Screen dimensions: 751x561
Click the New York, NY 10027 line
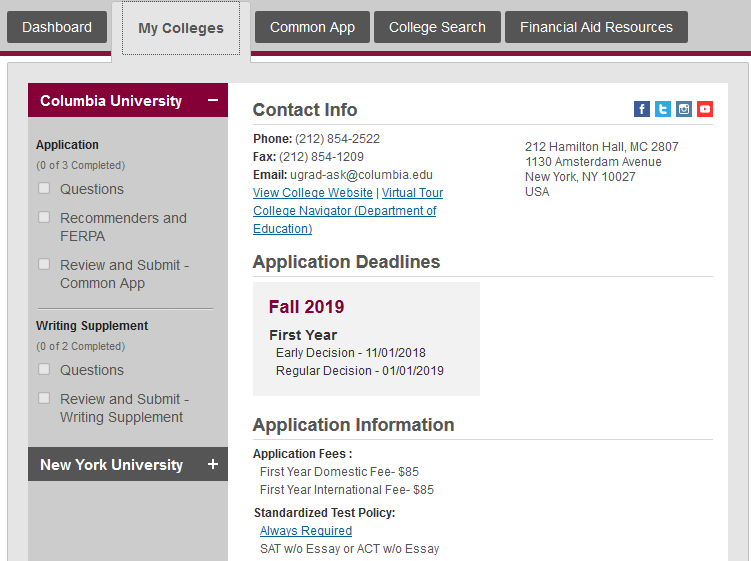(580, 177)
